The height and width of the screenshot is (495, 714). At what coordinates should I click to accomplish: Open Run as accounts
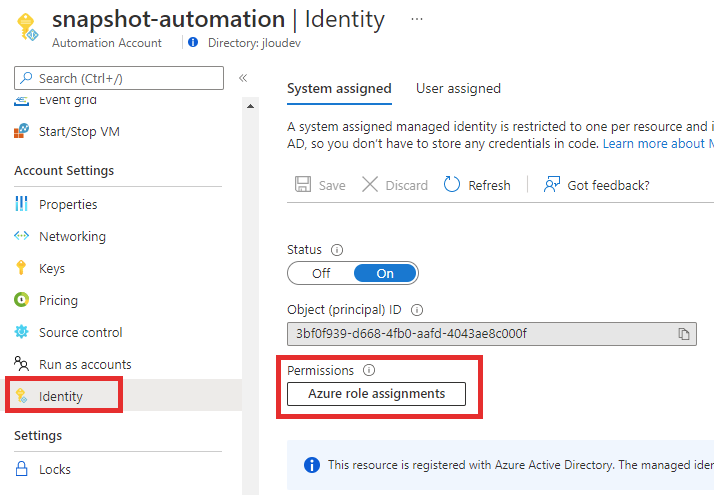point(85,364)
